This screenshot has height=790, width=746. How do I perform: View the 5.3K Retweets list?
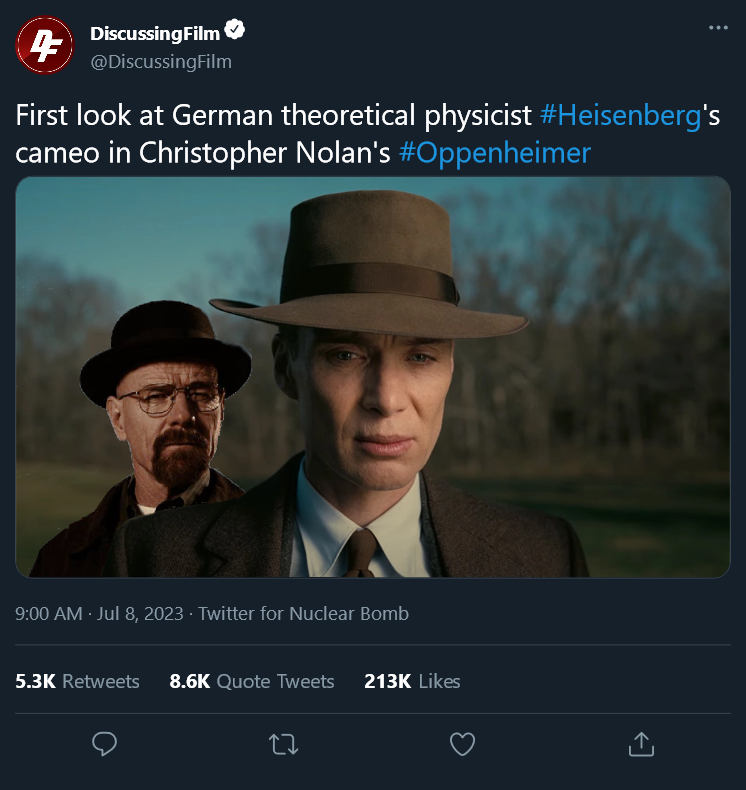click(x=77, y=681)
